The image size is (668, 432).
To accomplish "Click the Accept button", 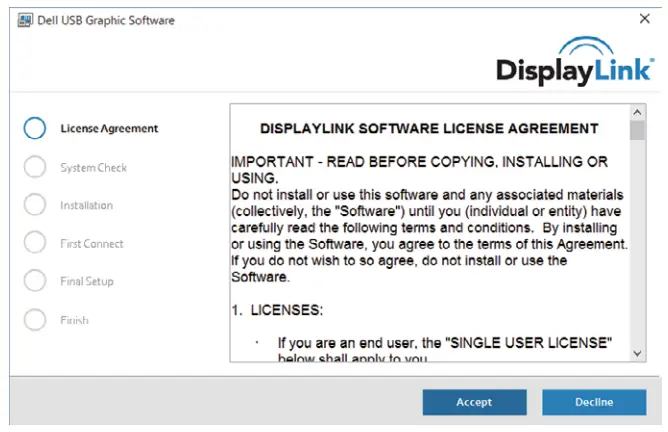I will (x=474, y=402).
